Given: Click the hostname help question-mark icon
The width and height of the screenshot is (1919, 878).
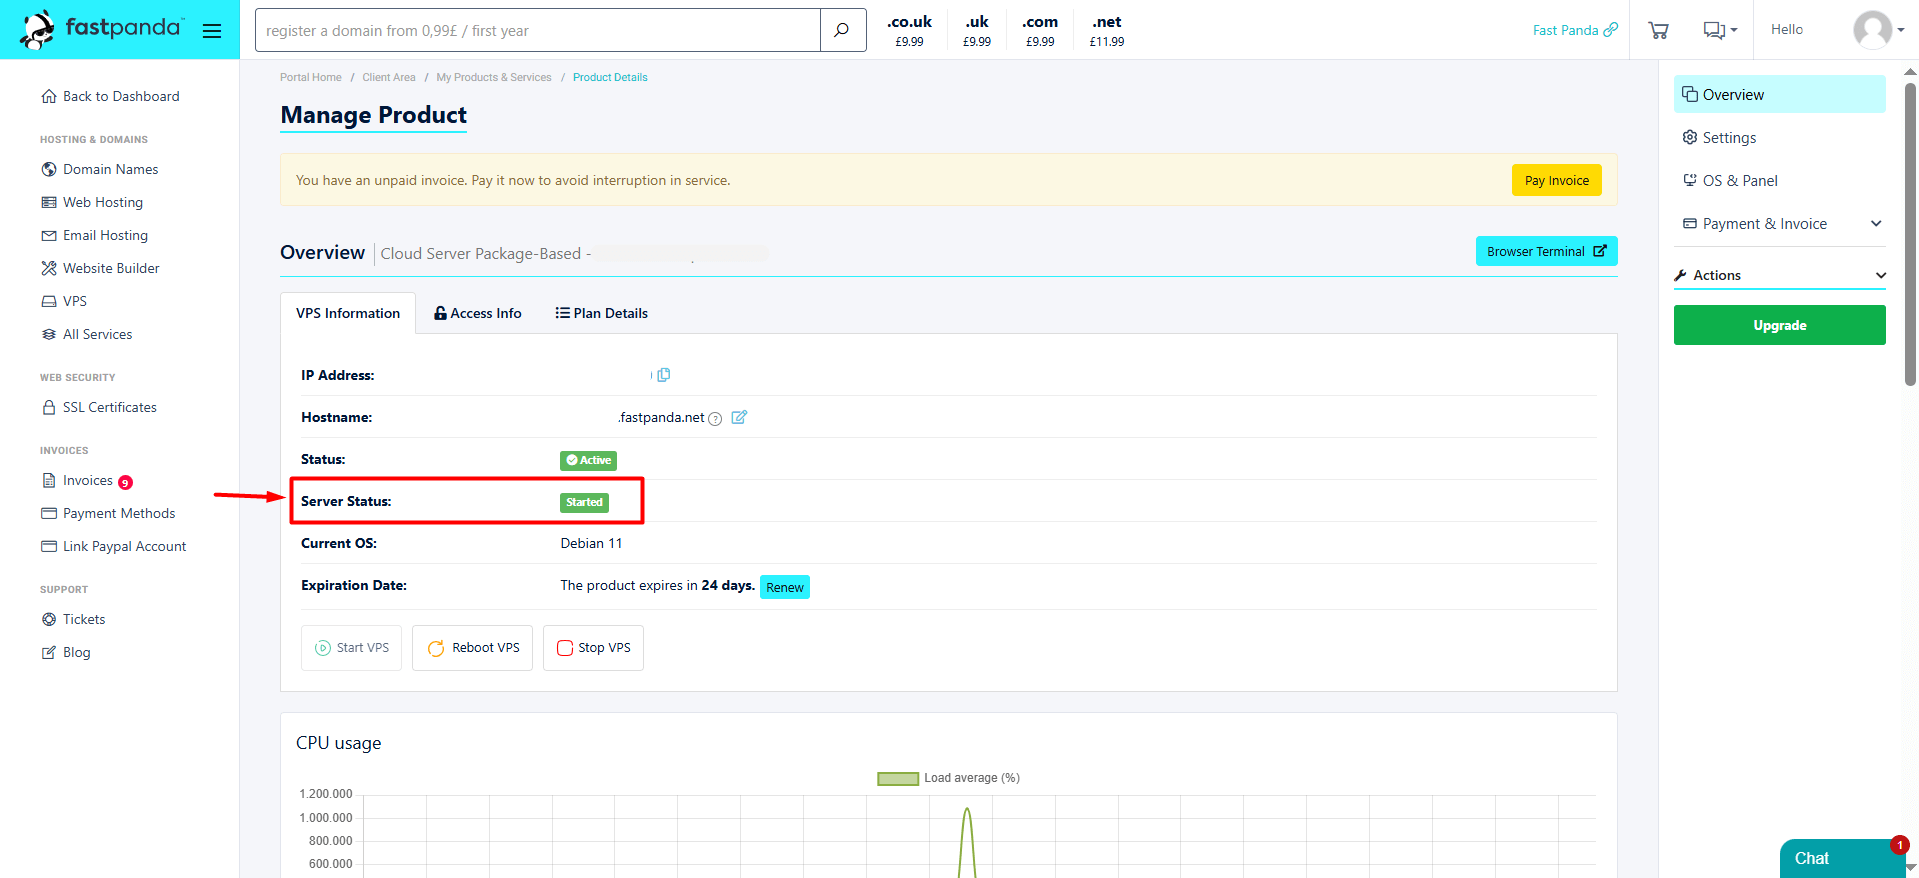Looking at the screenshot, I should tap(715, 419).
